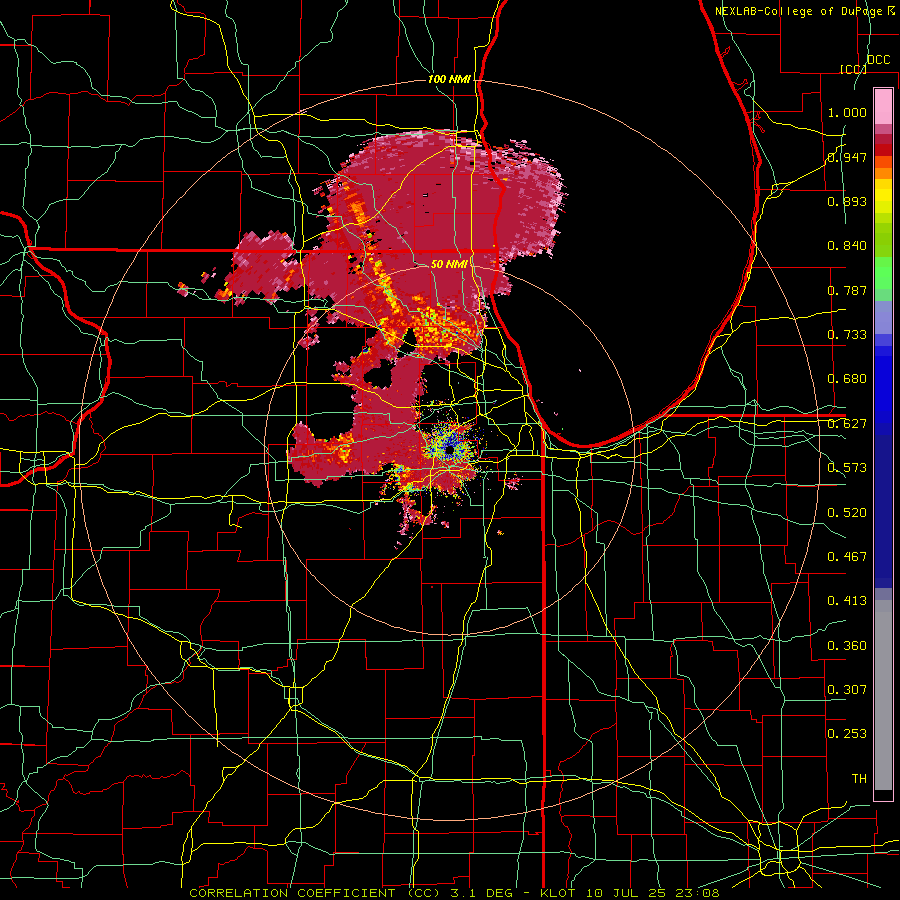Pick the light pink band atop color bar
Viewport: 900px width, 900px height.
883,107
